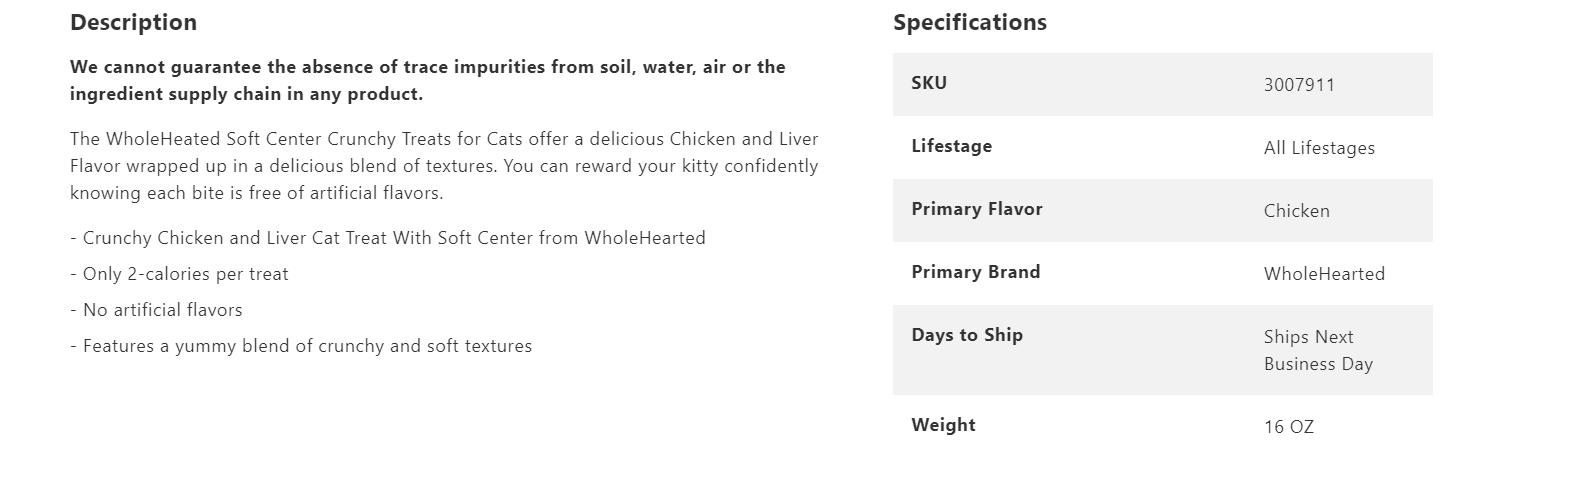Click the All Lifestages value
This screenshot has width=1588, height=485.
pos(1319,148)
